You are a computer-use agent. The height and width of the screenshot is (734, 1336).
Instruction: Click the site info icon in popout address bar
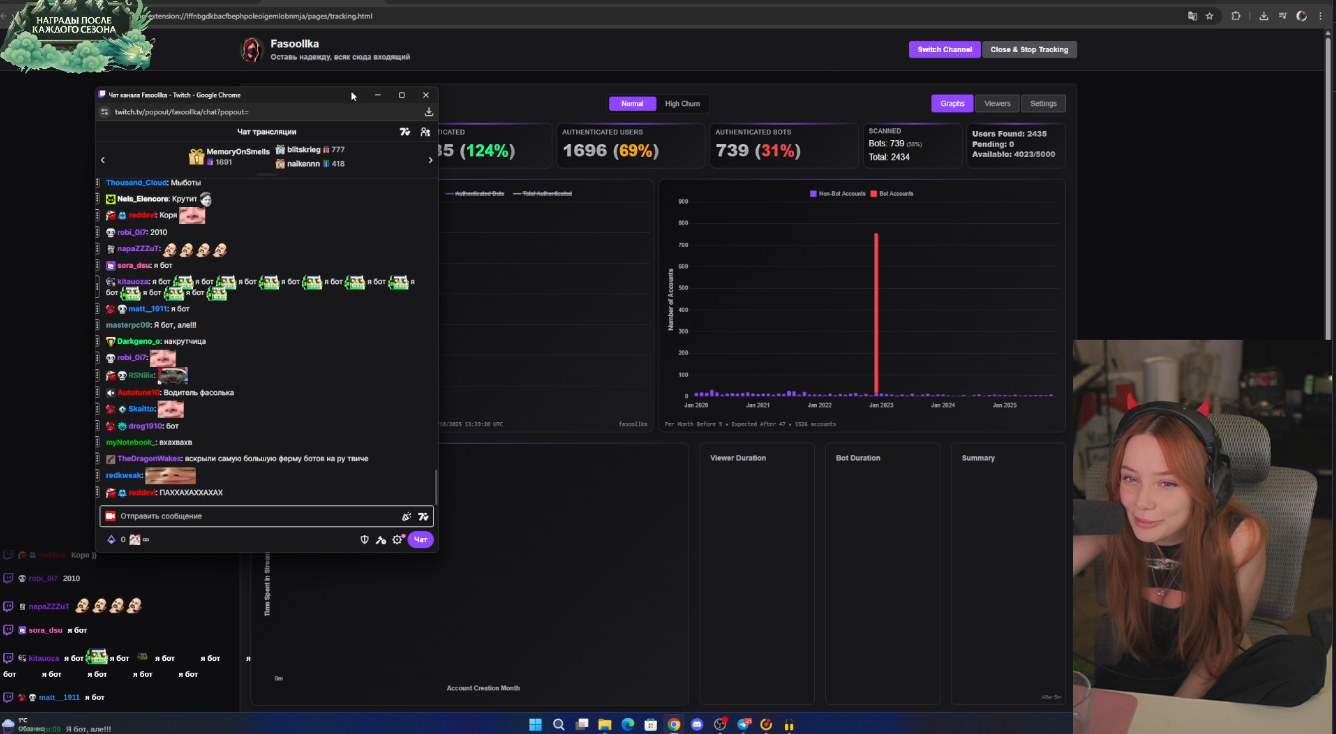[105, 112]
